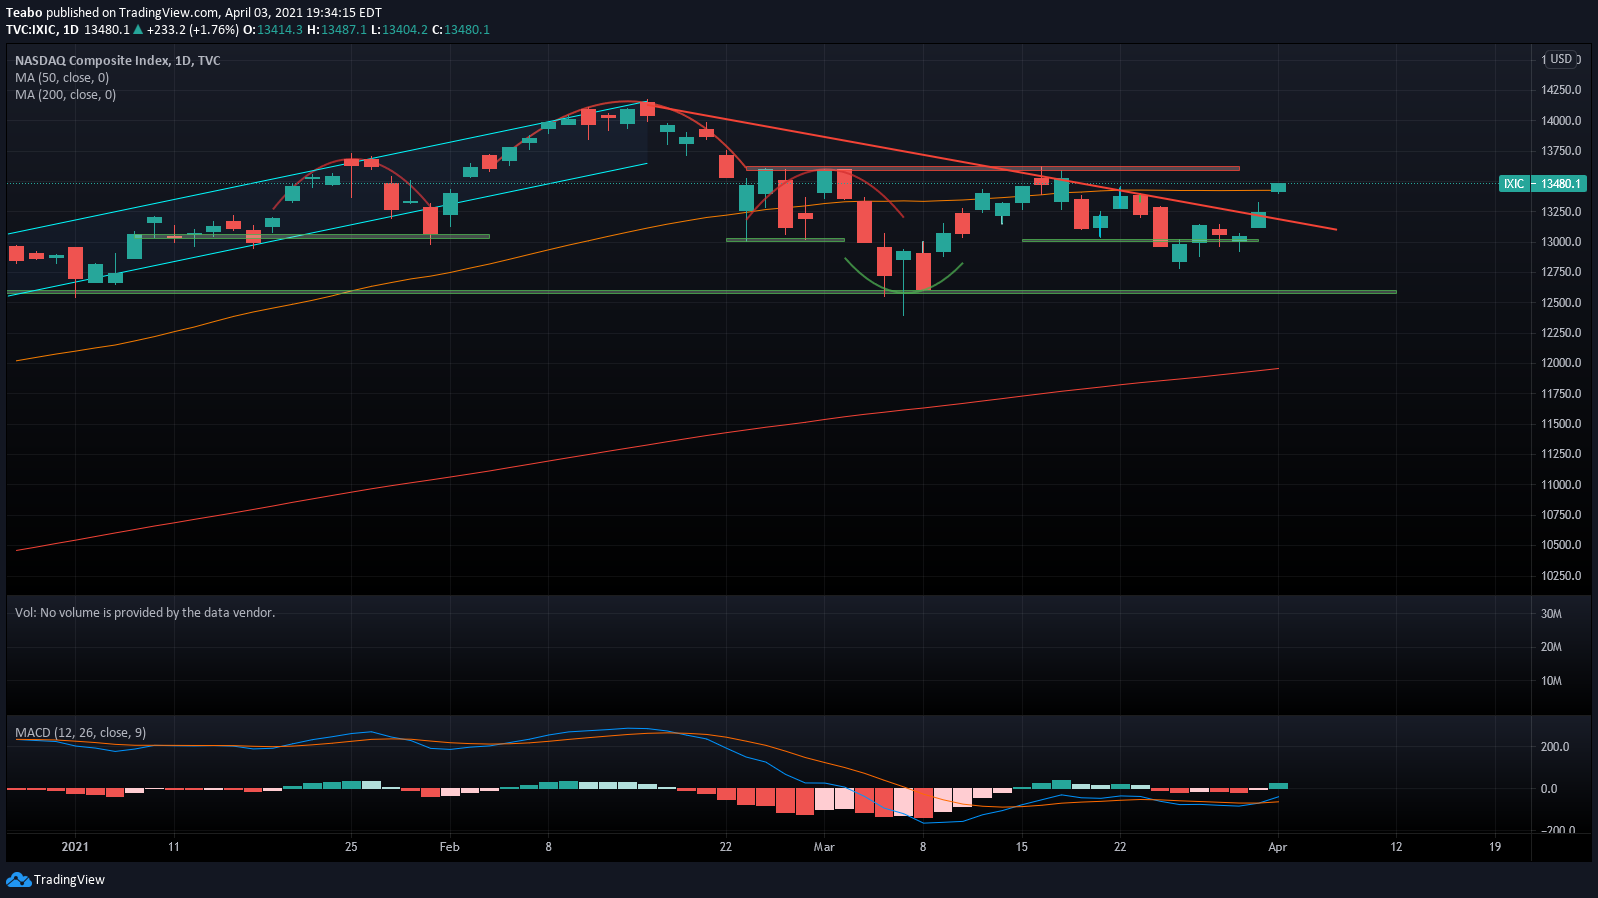The width and height of the screenshot is (1598, 898).
Task: Click the 10M volume axis label
Action: click(1551, 681)
